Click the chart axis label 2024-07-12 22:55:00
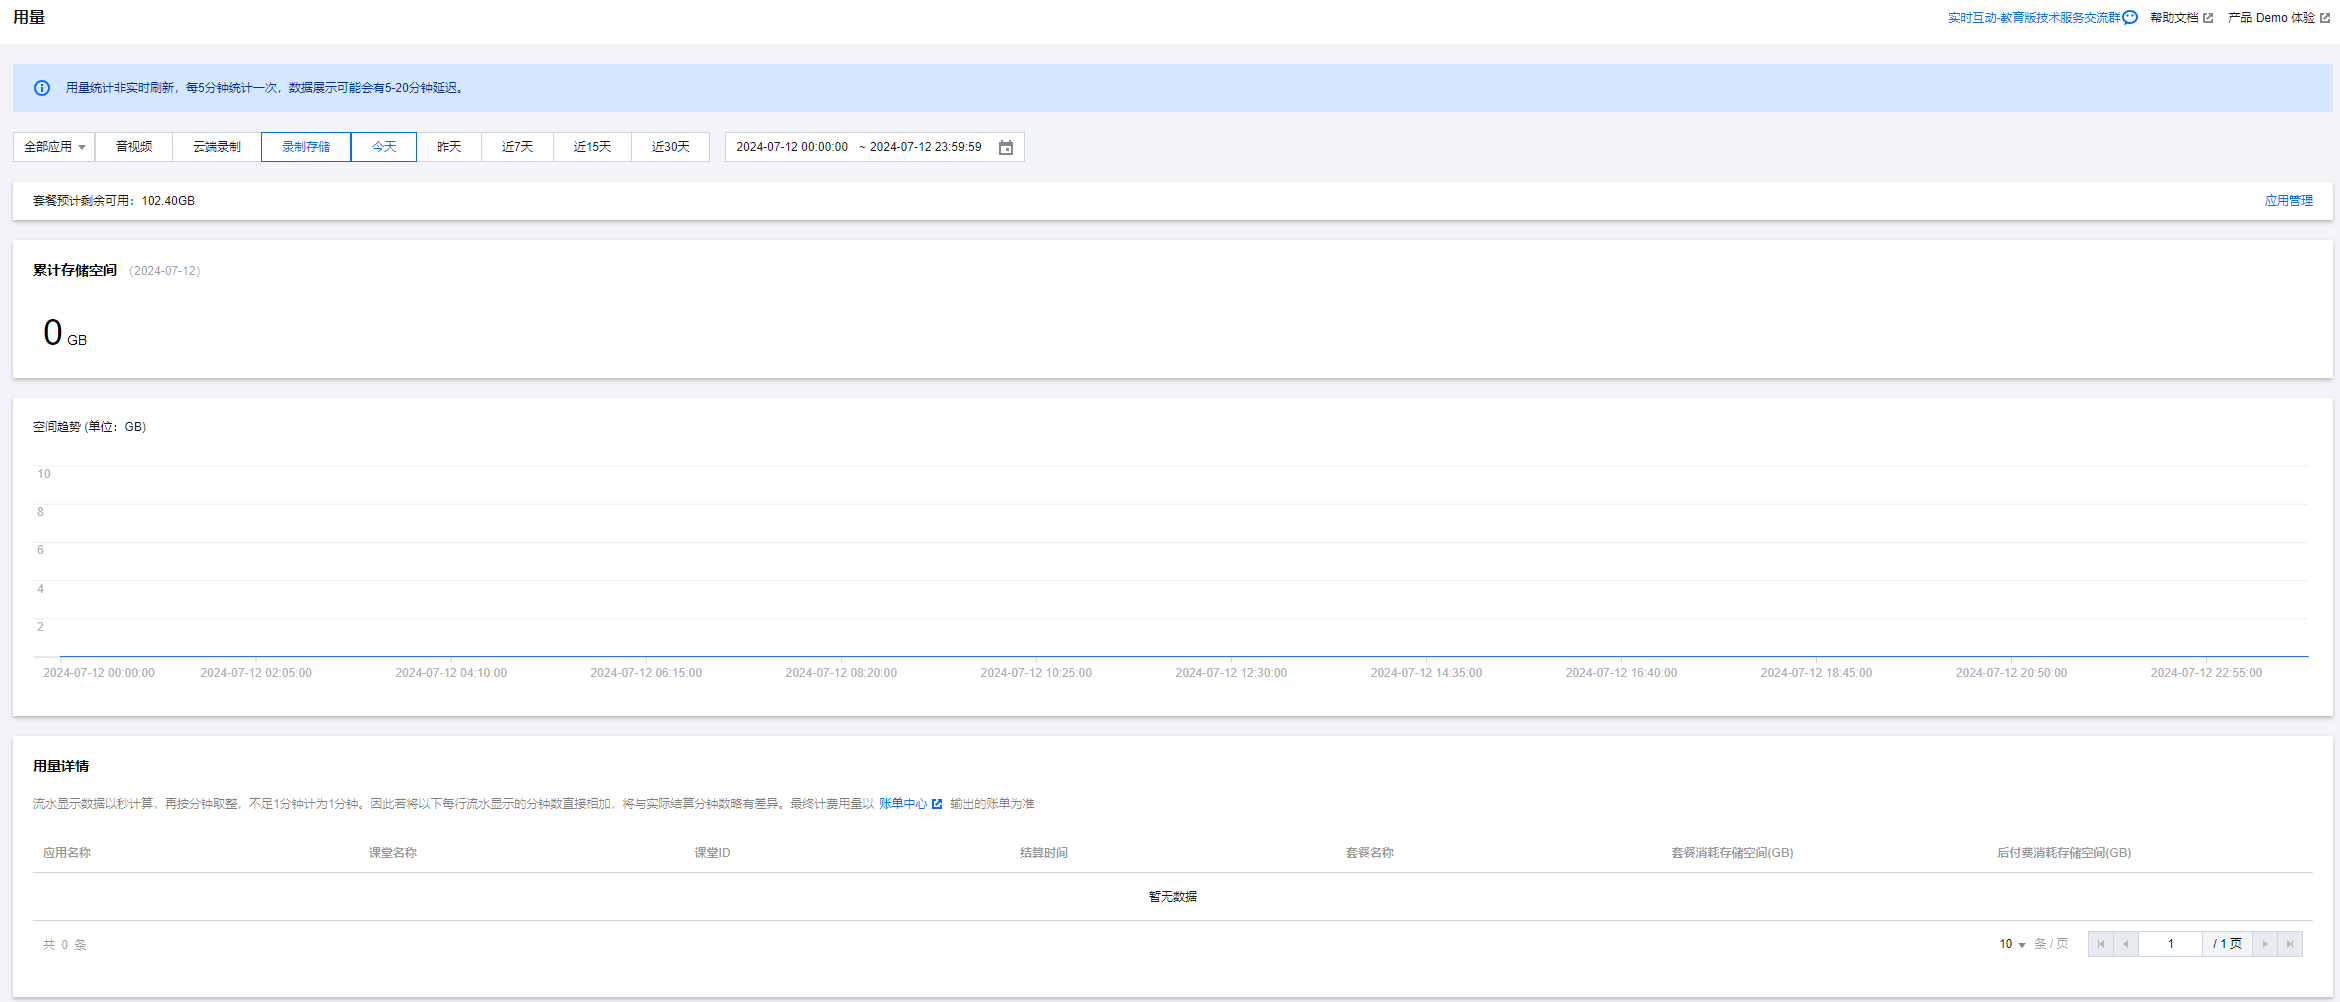 pyautogui.click(x=2206, y=673)
